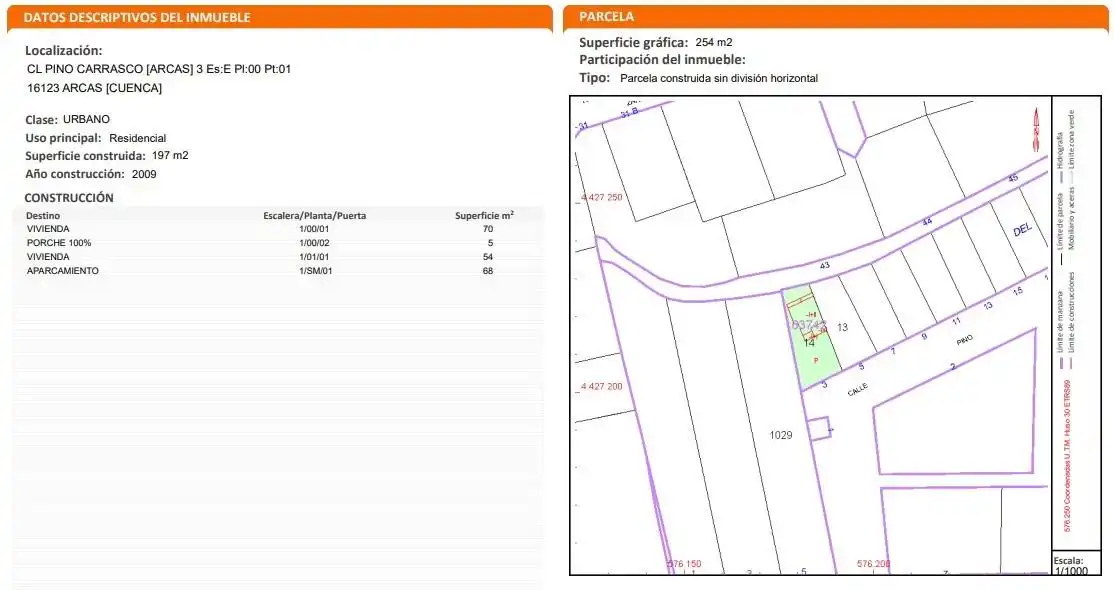Click the "Participación del inmueble:" label
1114x590 pixels.
pos(662,60)
